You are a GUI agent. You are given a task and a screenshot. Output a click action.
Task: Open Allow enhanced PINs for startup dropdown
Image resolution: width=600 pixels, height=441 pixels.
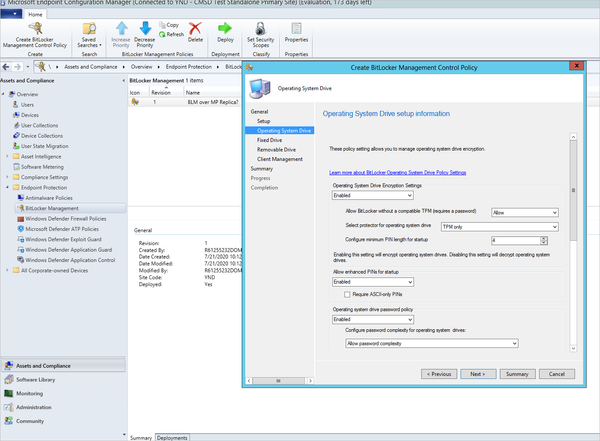[x=373, y=282]
